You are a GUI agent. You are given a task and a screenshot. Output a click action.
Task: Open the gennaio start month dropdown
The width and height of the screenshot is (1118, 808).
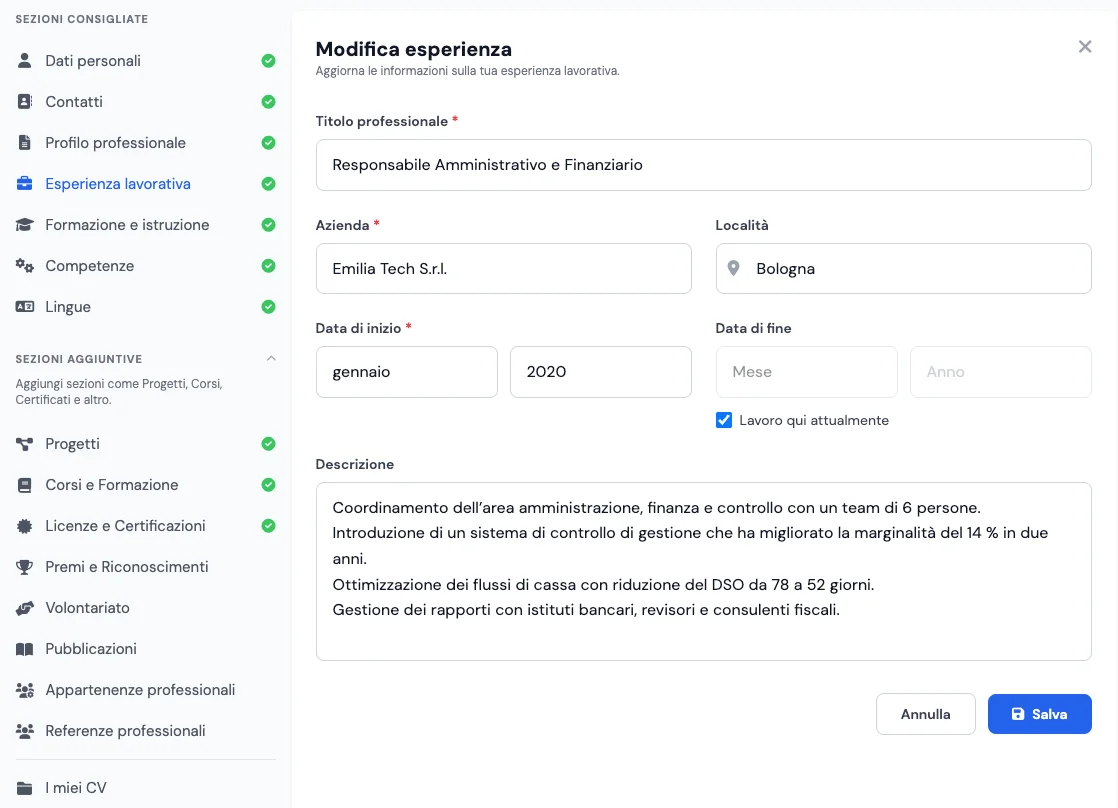[x=406, y=372]
